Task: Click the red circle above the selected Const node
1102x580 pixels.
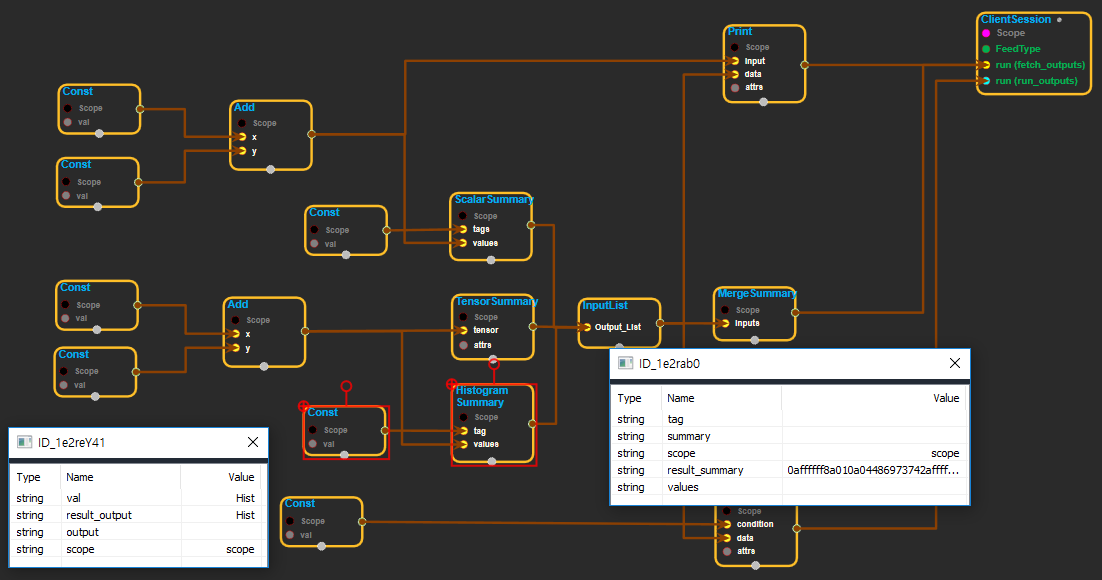Action: point(346,386)
